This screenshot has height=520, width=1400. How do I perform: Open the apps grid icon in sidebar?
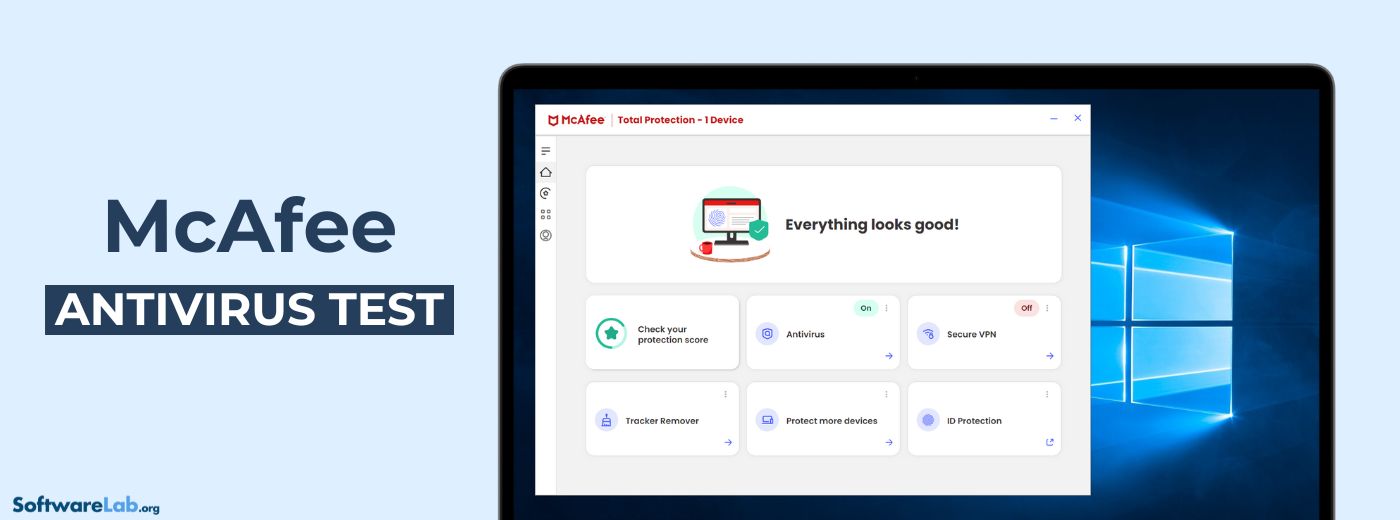545,214
